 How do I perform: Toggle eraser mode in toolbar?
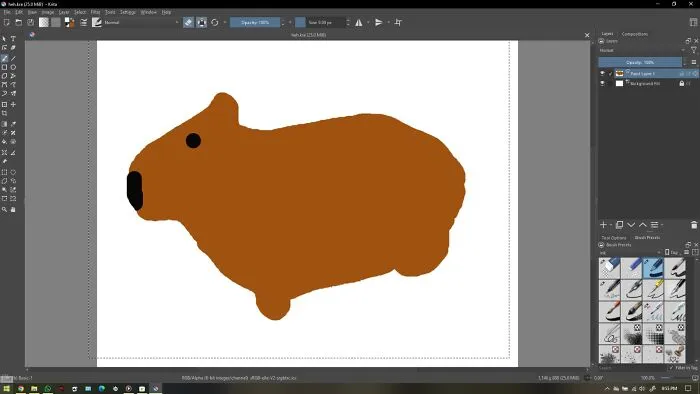click(x=188, y=22)
